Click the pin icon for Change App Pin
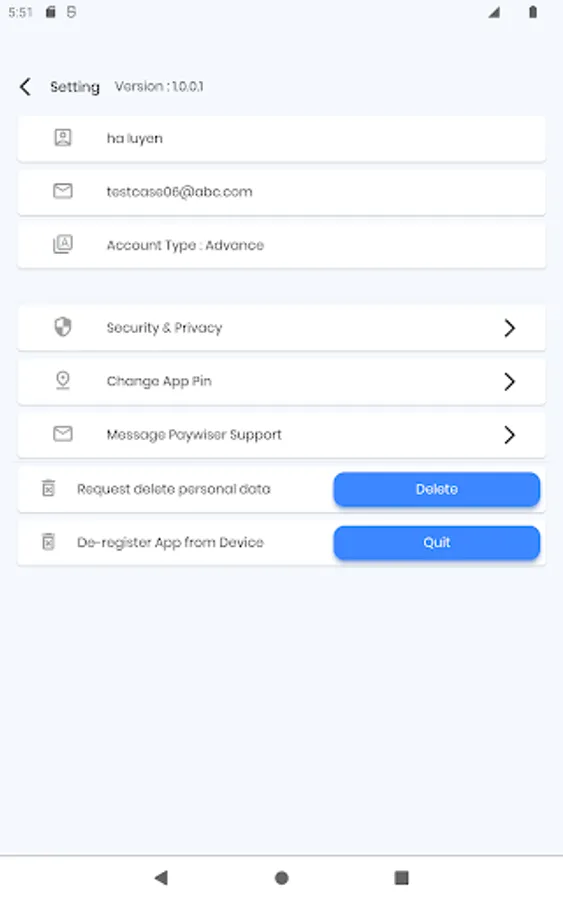The width and height of the screenshot is (563, 900). 63,380
